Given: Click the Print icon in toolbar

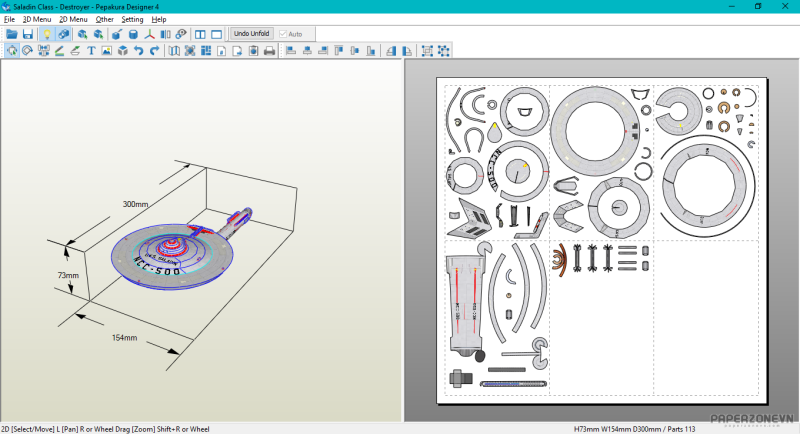Looking at the screenshot, I should pyautogui.click(x=269, y=51).
